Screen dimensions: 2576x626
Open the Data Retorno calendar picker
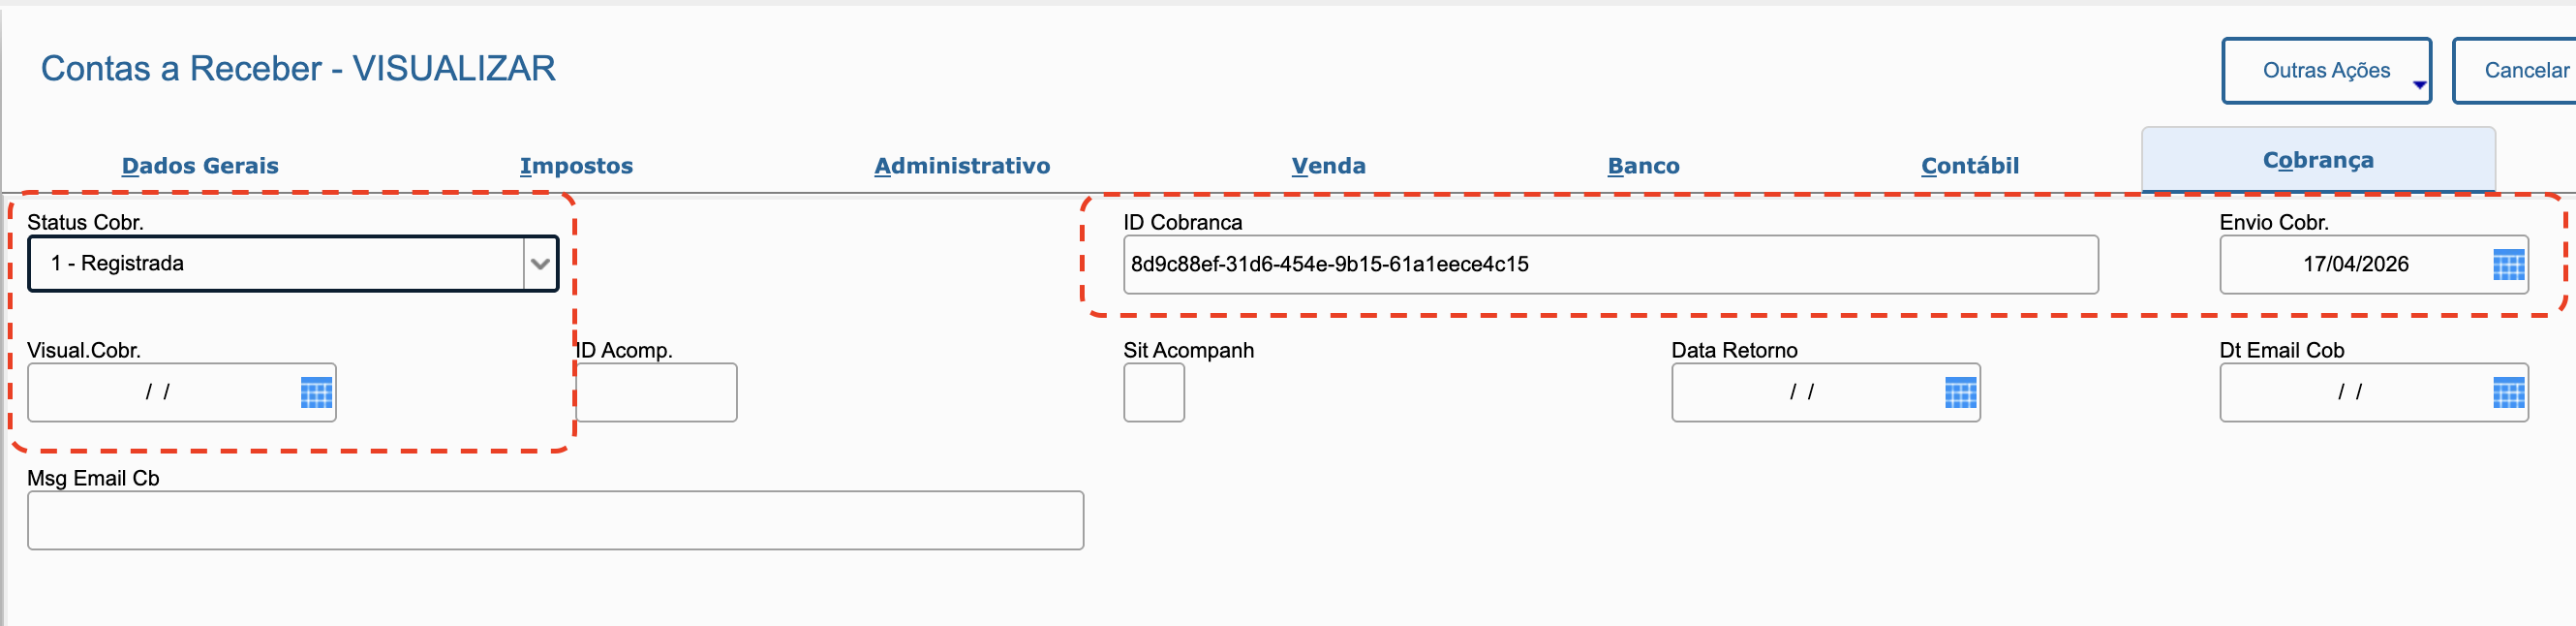(1960, 393)
